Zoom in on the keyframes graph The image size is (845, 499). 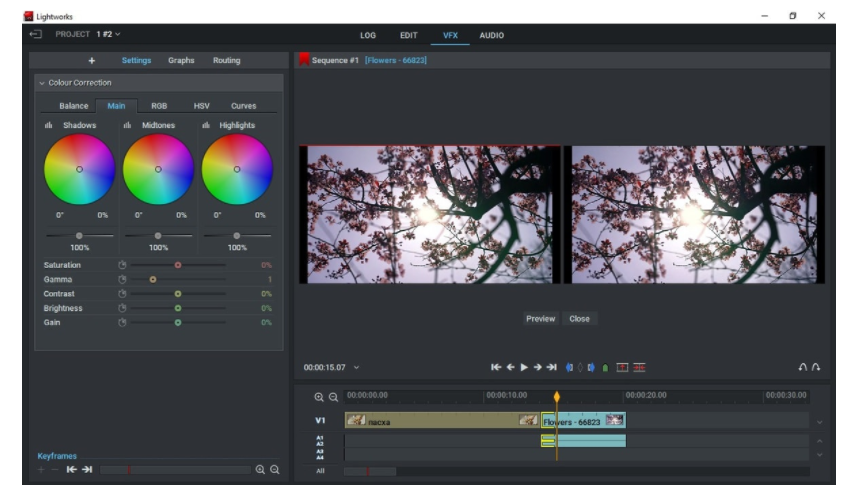(x=260, y=469)
